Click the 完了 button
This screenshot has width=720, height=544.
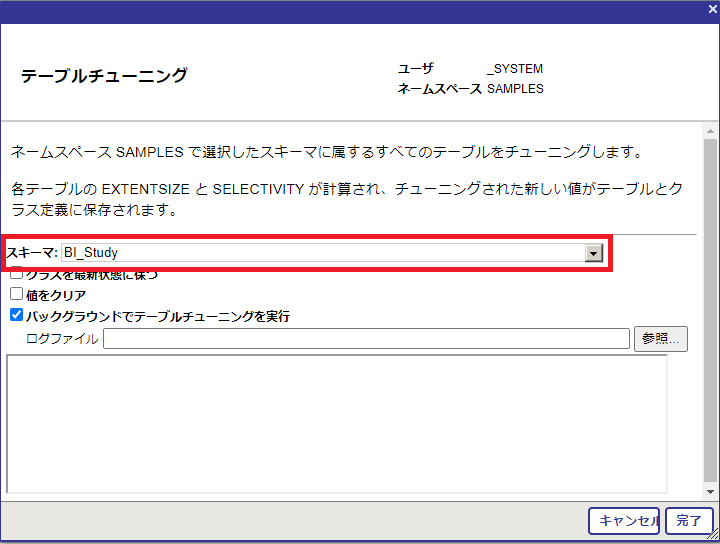click(689, 520)
